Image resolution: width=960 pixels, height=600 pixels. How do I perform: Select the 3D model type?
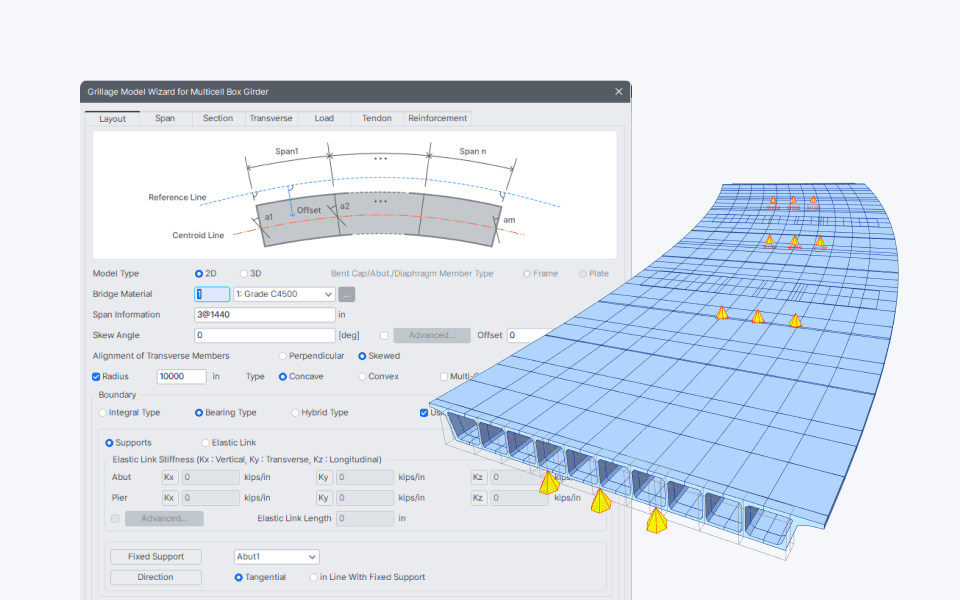[250, 274]
